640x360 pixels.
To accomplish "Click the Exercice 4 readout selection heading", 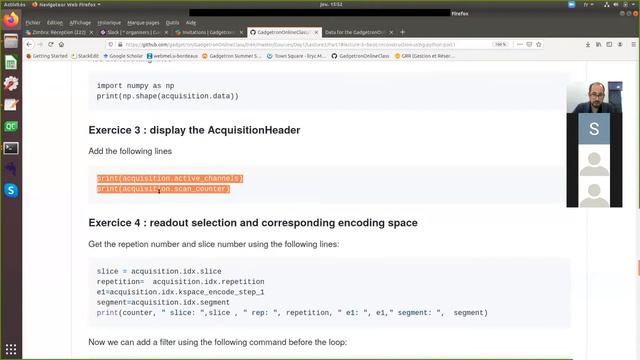I will point(253,223).
